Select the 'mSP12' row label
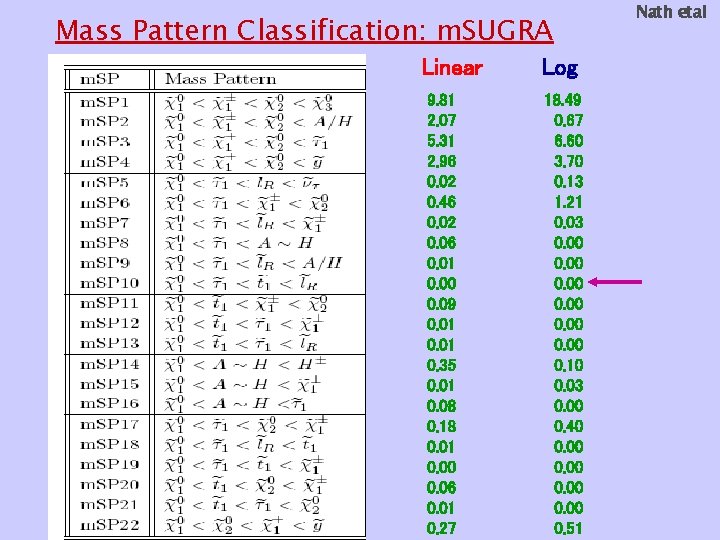This screenshot has height=540, width=720. [109, 324]
